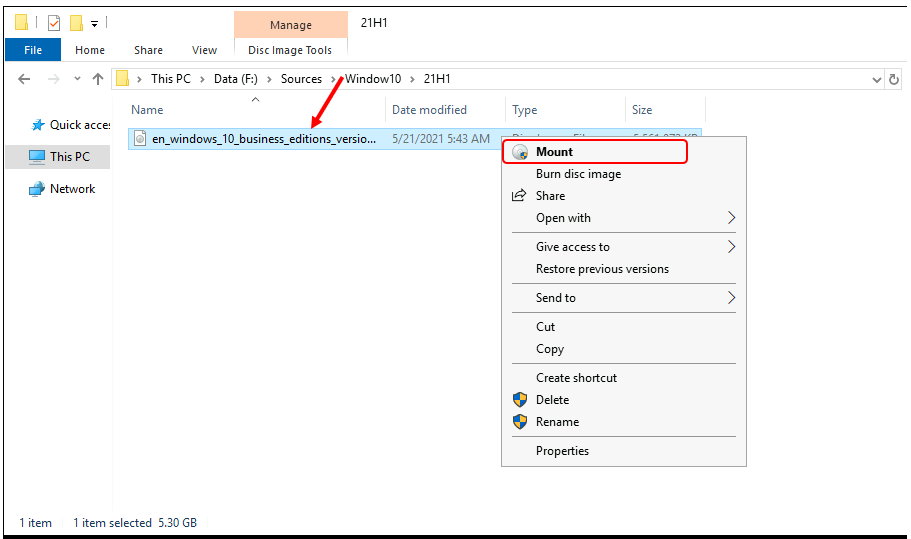This screenshot has height=539, width=911.
Task: Click 21H1 in the address path
Action: [x=437, y=79]
